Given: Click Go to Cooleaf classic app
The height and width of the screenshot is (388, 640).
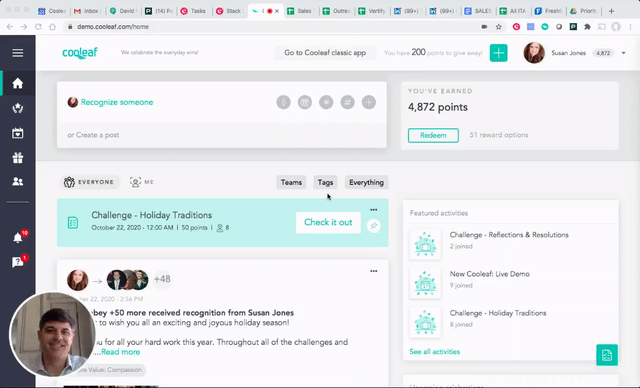Looking at the screenshot, I should [x=325, y=53].
